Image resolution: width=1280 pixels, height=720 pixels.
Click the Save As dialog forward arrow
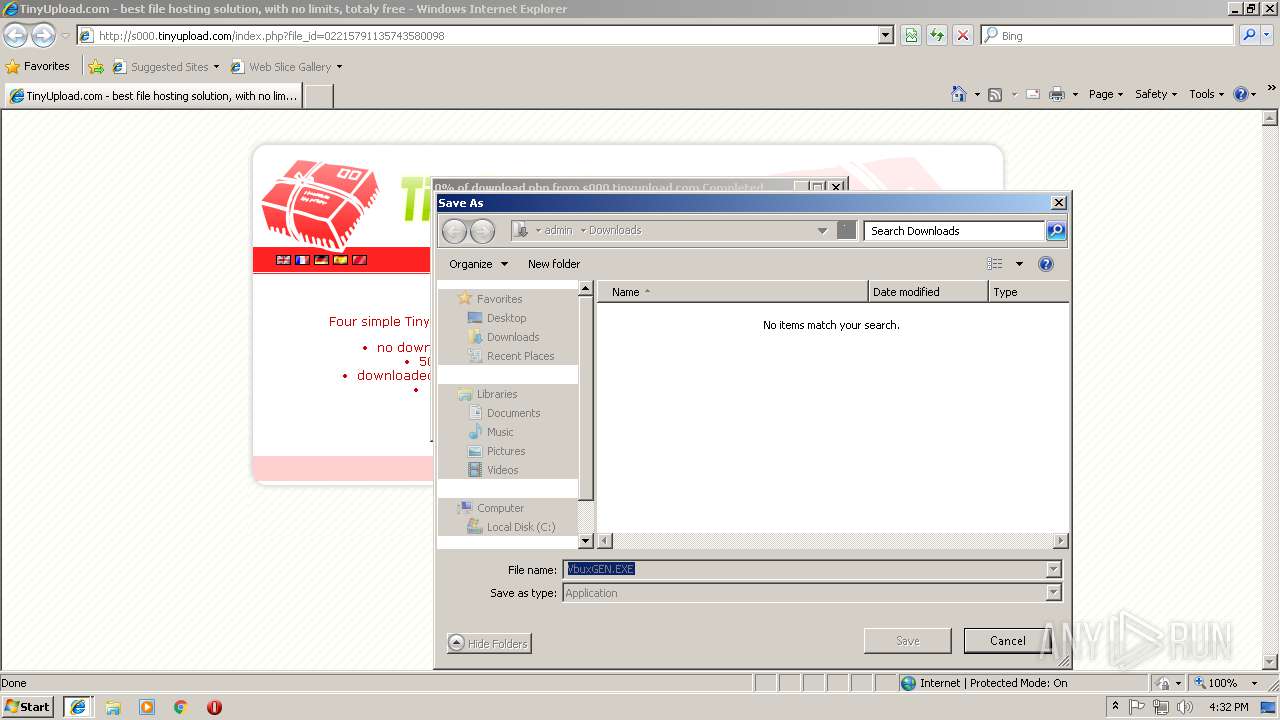482,231
